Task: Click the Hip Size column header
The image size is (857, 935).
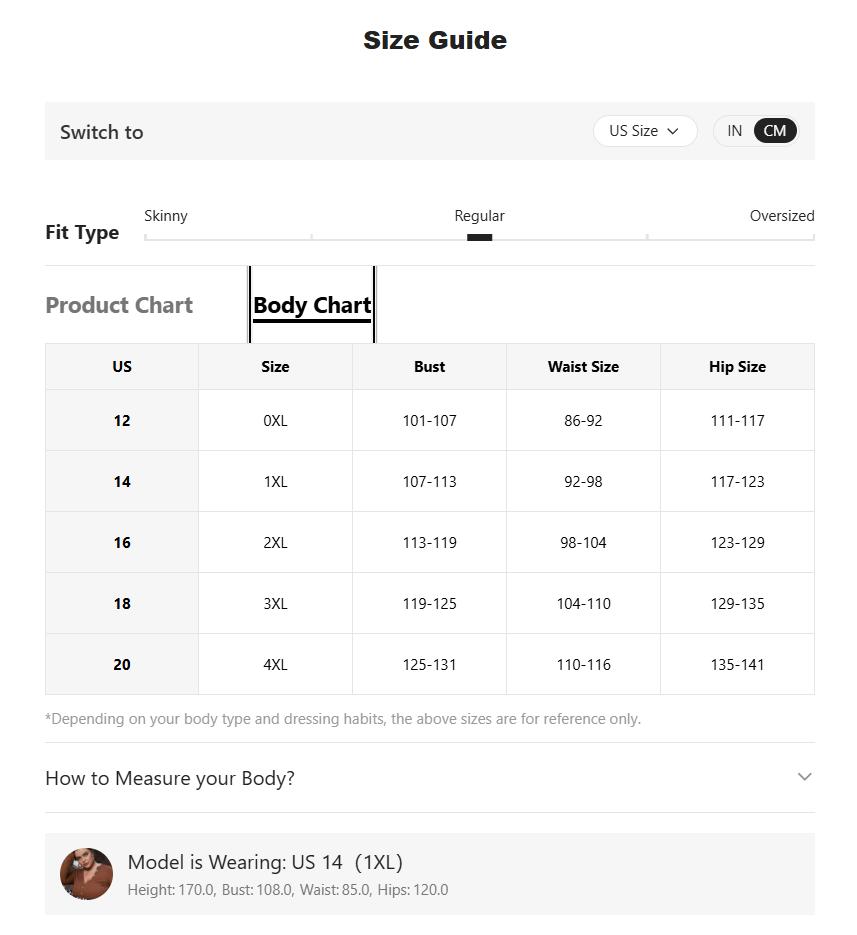Action: pos(737,367)
